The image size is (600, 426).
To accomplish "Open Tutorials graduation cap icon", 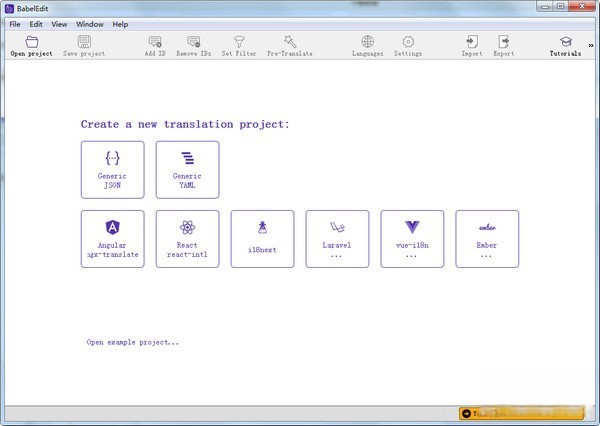I will click(566, 41).
